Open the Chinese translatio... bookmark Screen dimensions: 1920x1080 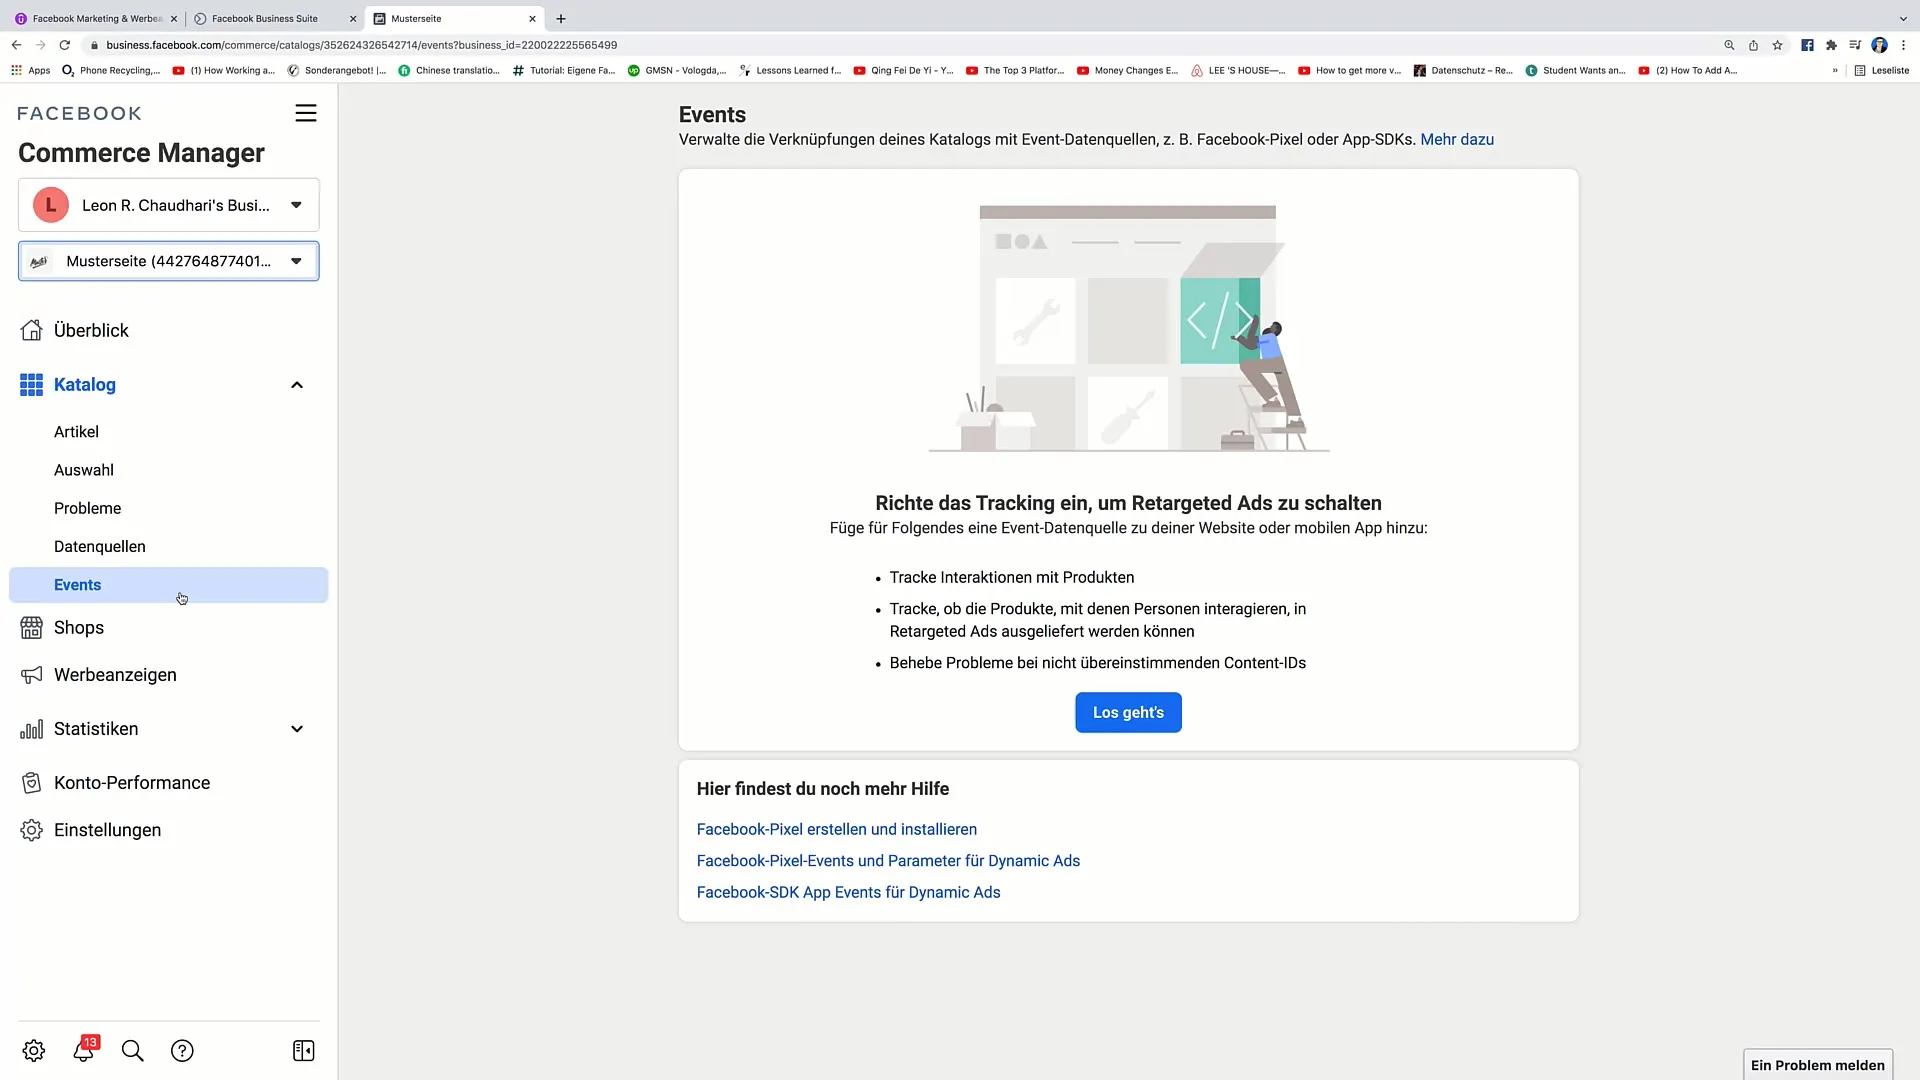[449, 70]
